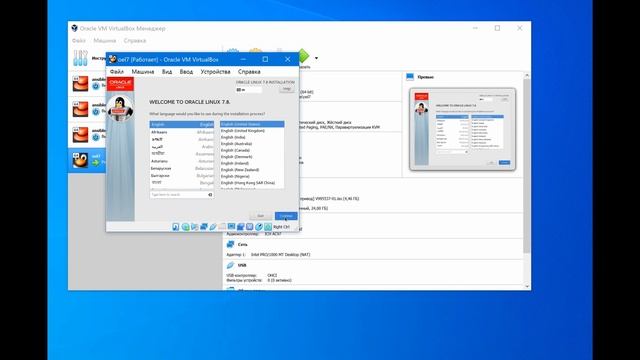This screenshot has height=360, width=640.
Task: Click the VirtualBox logo in Manager title bar
Action: (74, 28)
